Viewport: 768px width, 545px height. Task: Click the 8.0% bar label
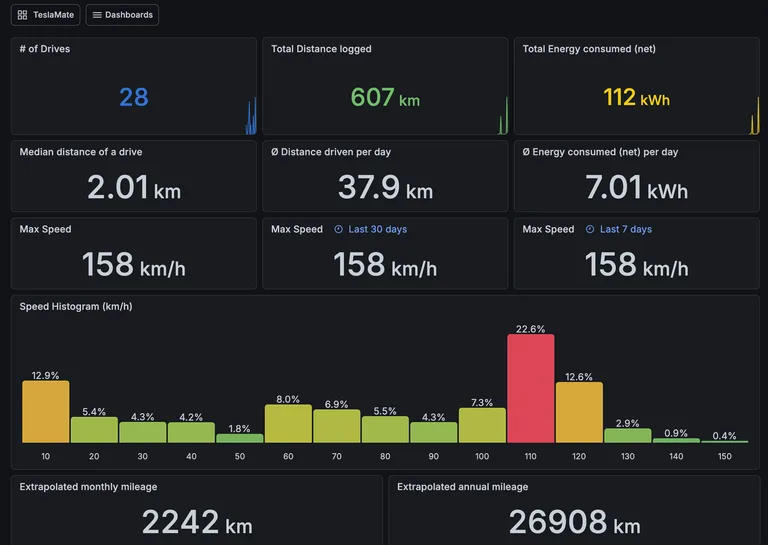(288, 399)
